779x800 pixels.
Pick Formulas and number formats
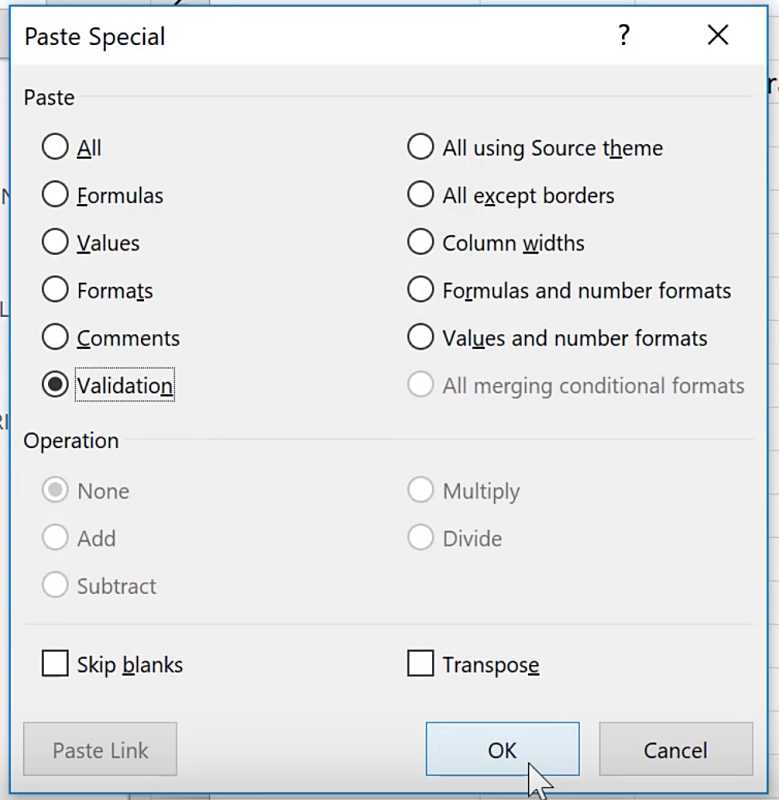point(420,290)
